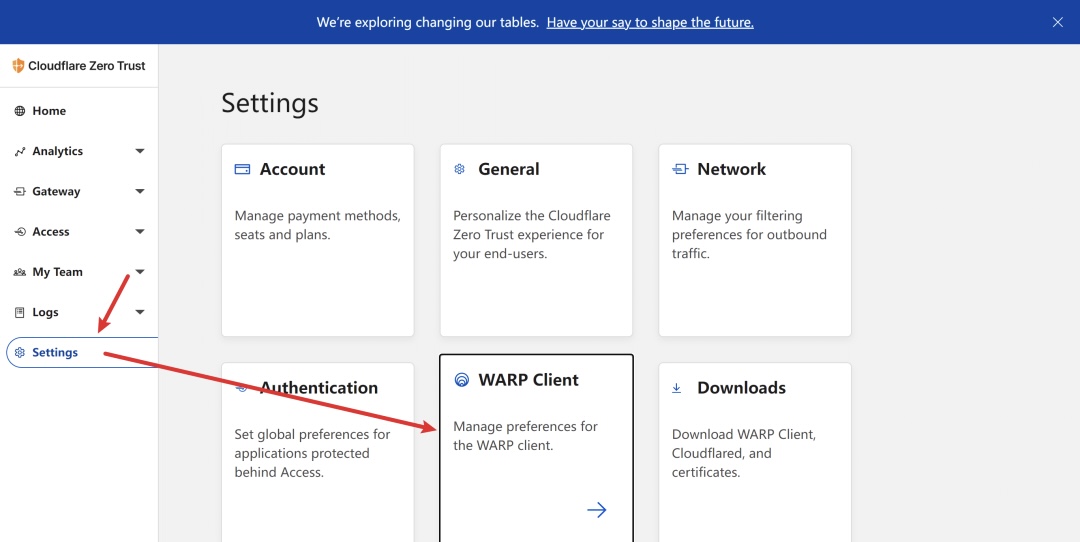Image resolution: width=1080 pixels, height=542 pixels.
Task: Open the Account settings card
Action: 318,240
